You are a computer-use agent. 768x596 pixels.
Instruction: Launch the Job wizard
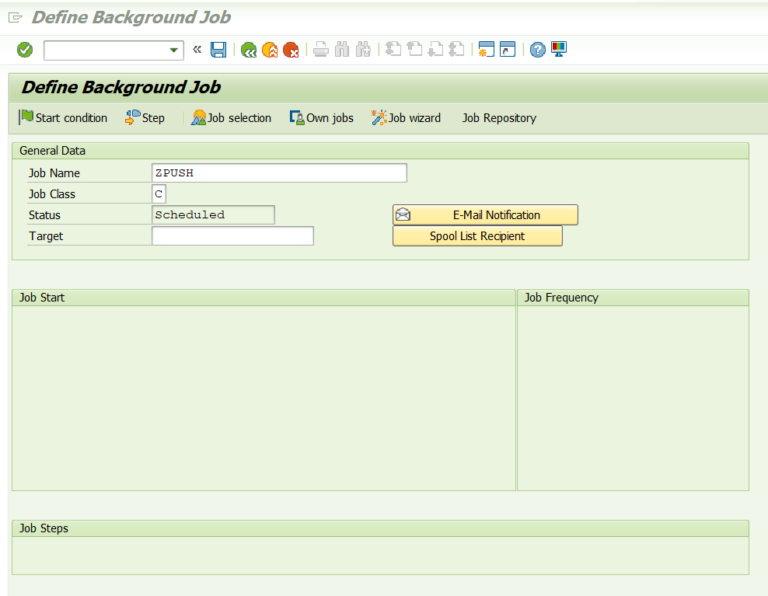pyautogui.click(x=406, y=118)
